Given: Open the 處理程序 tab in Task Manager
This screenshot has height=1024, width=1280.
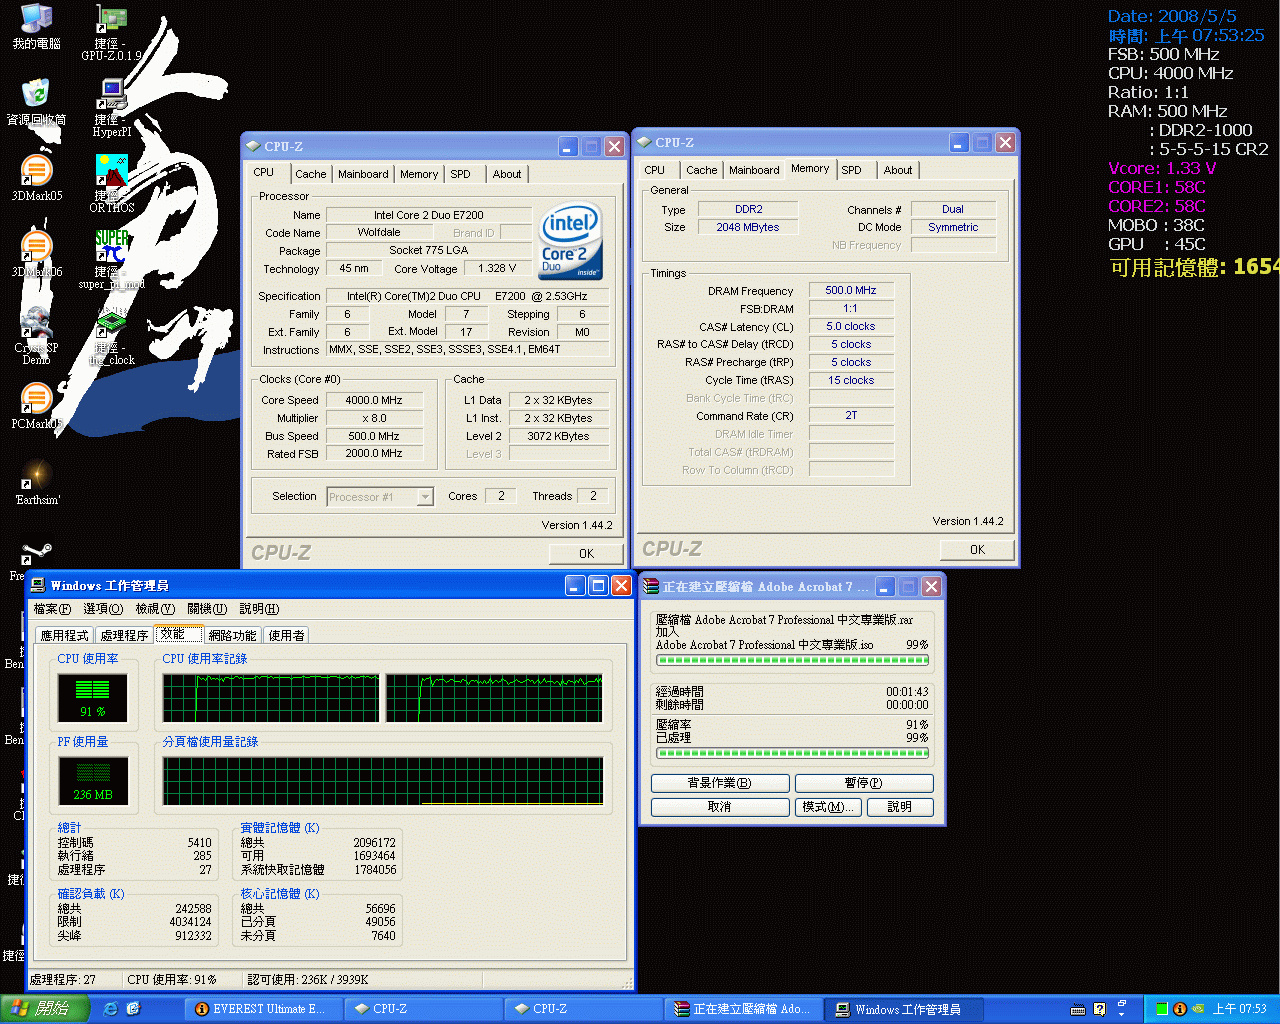Looking at the screenshot, I should tap(125, 635).
